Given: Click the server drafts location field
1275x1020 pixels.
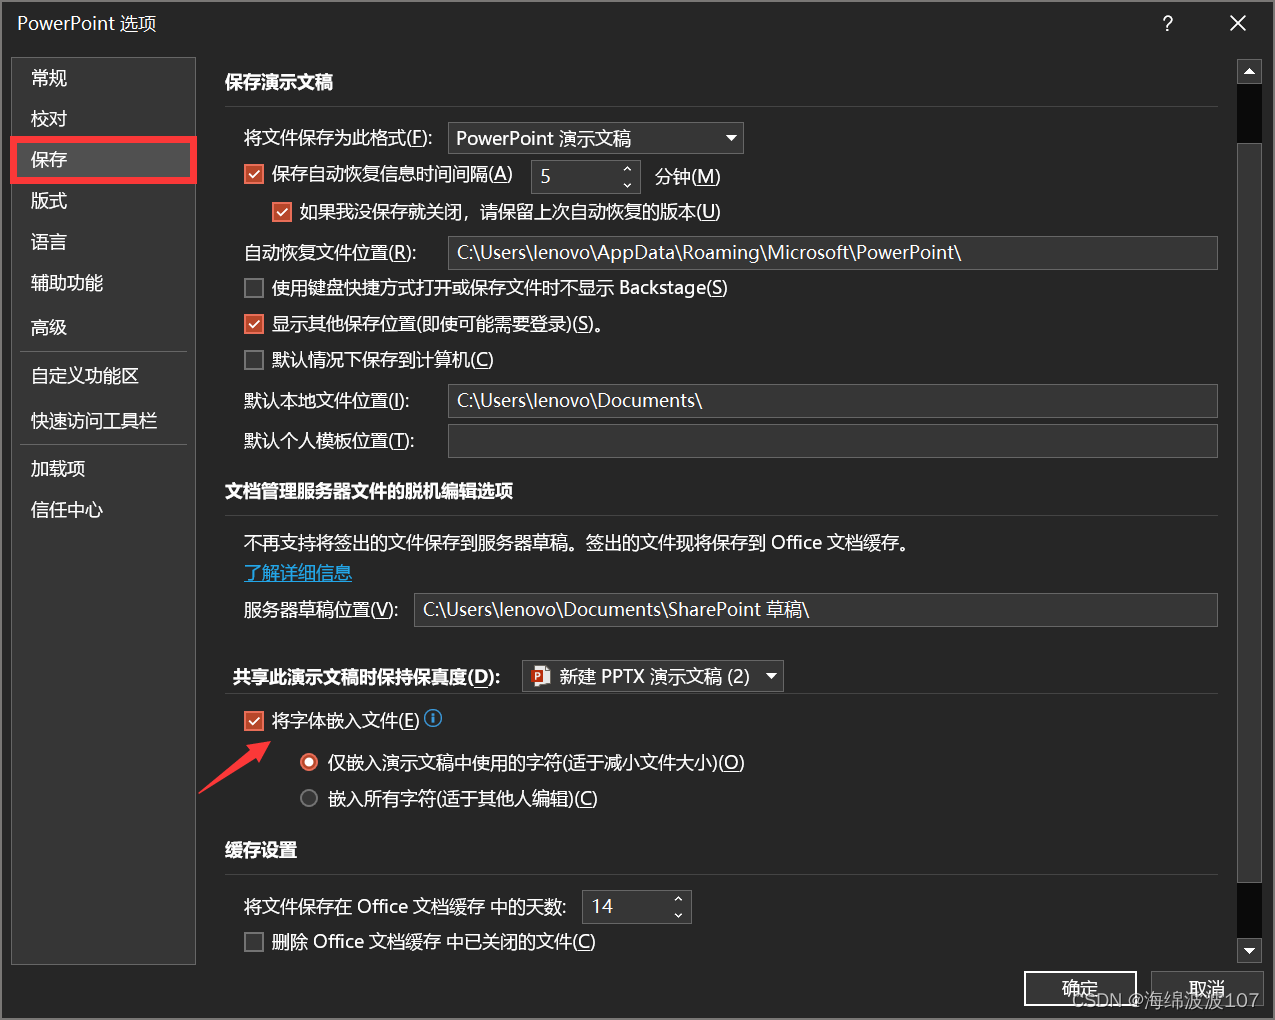Looking at the screenshot, I should pyautogui.click(x=815, y=610).
